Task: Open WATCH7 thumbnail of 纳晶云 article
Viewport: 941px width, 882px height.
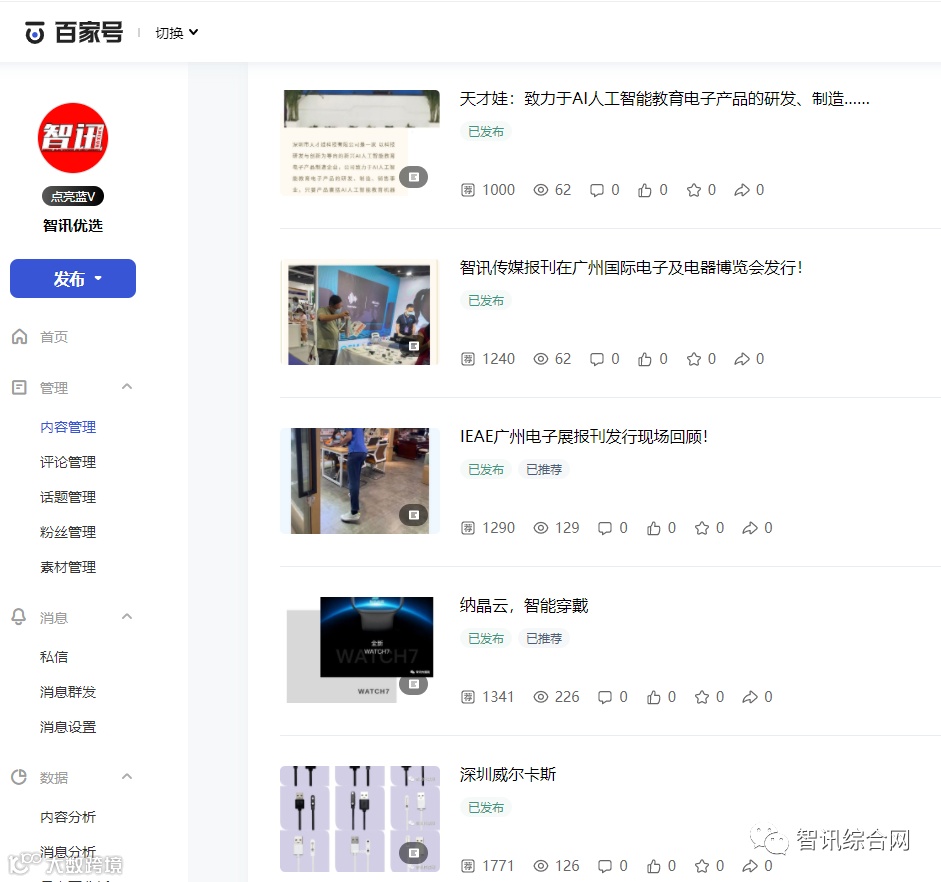Action: tap(360, 650)
